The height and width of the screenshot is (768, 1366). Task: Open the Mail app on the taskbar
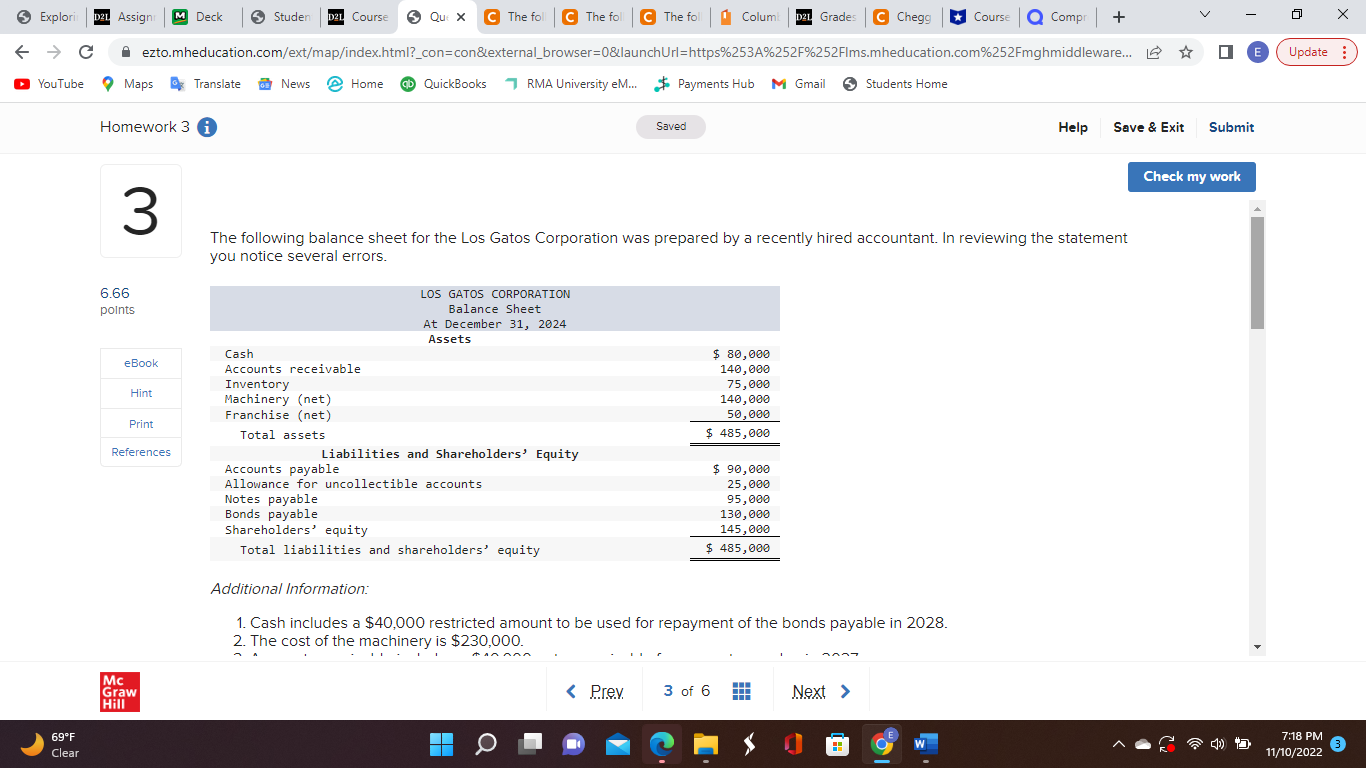click(618, 745)
